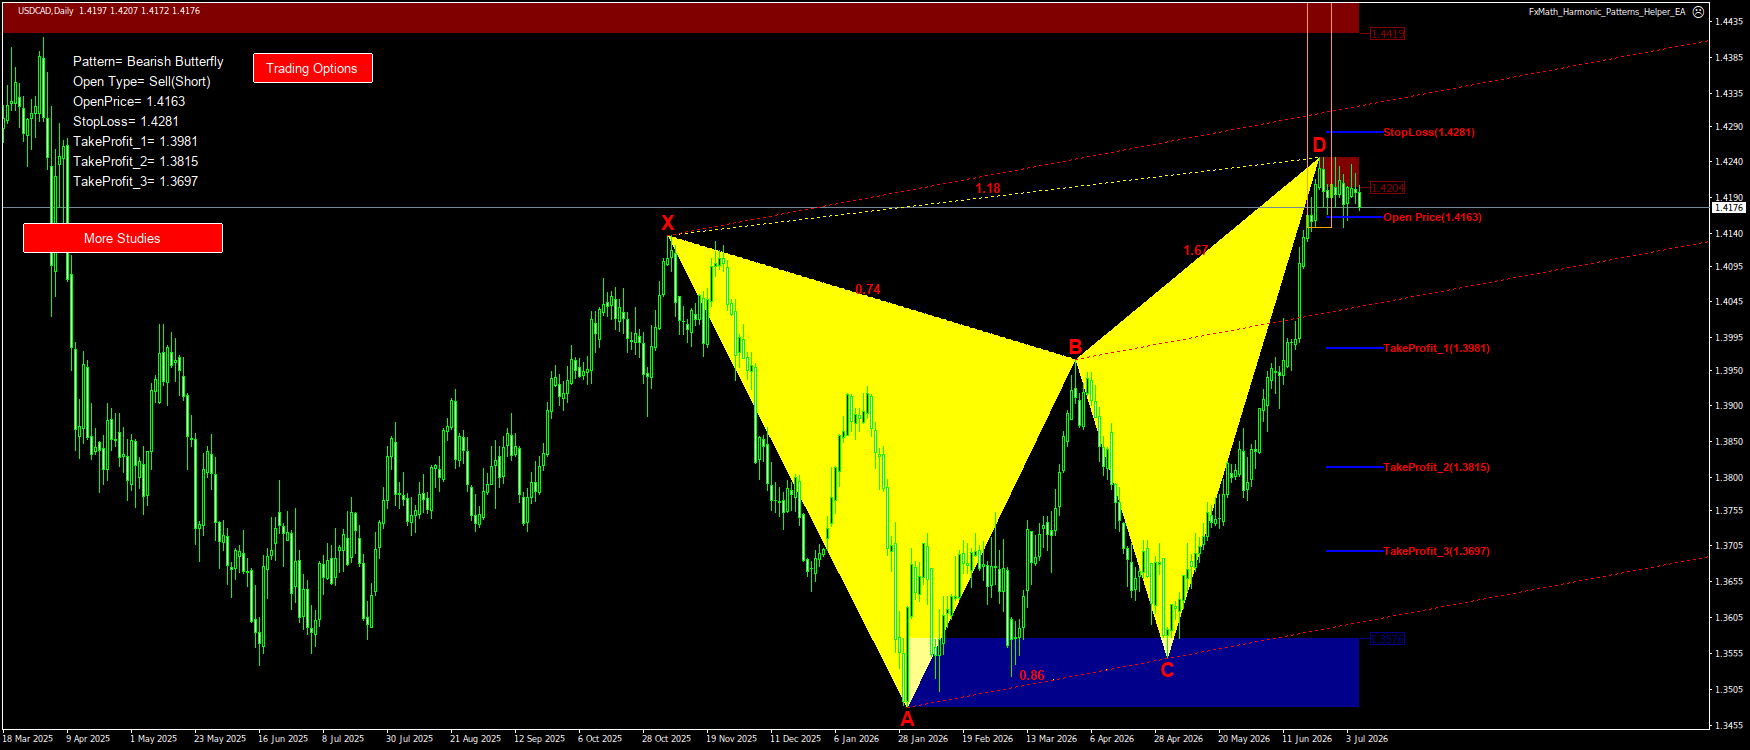Click the TakeProfit_1= 1.3981 info line
The height and width of the screenshot is (750, 1750).
[x=135, y=141]
